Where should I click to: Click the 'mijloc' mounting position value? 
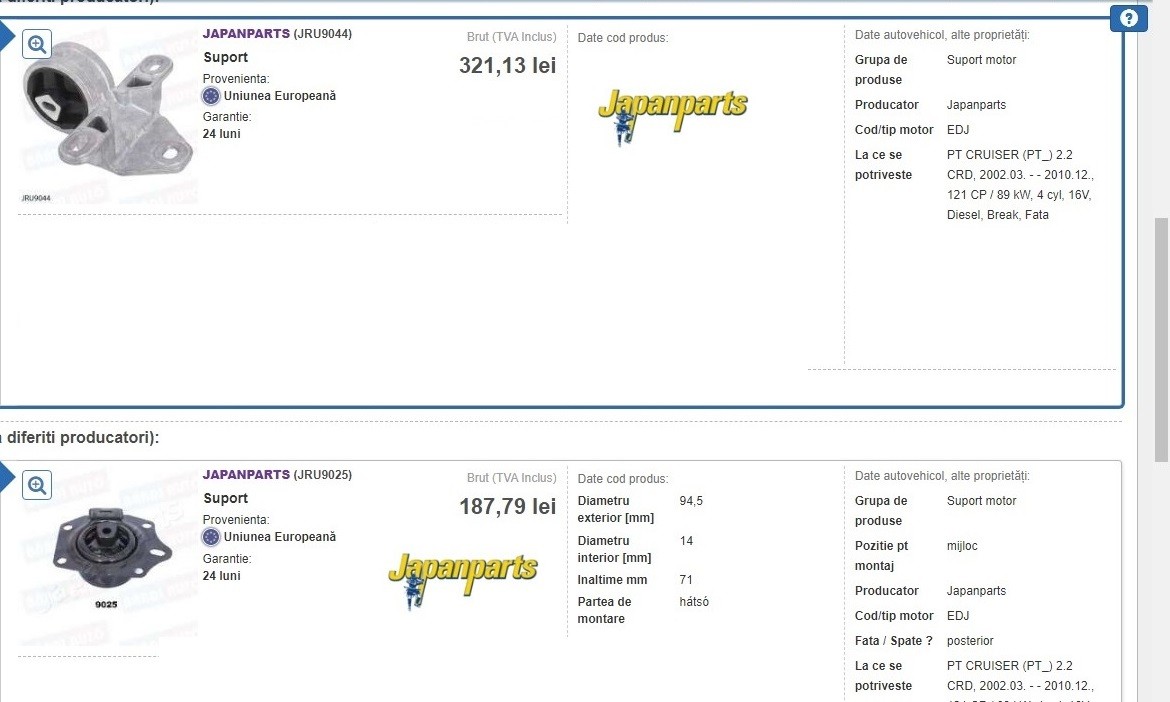point(962,546)
